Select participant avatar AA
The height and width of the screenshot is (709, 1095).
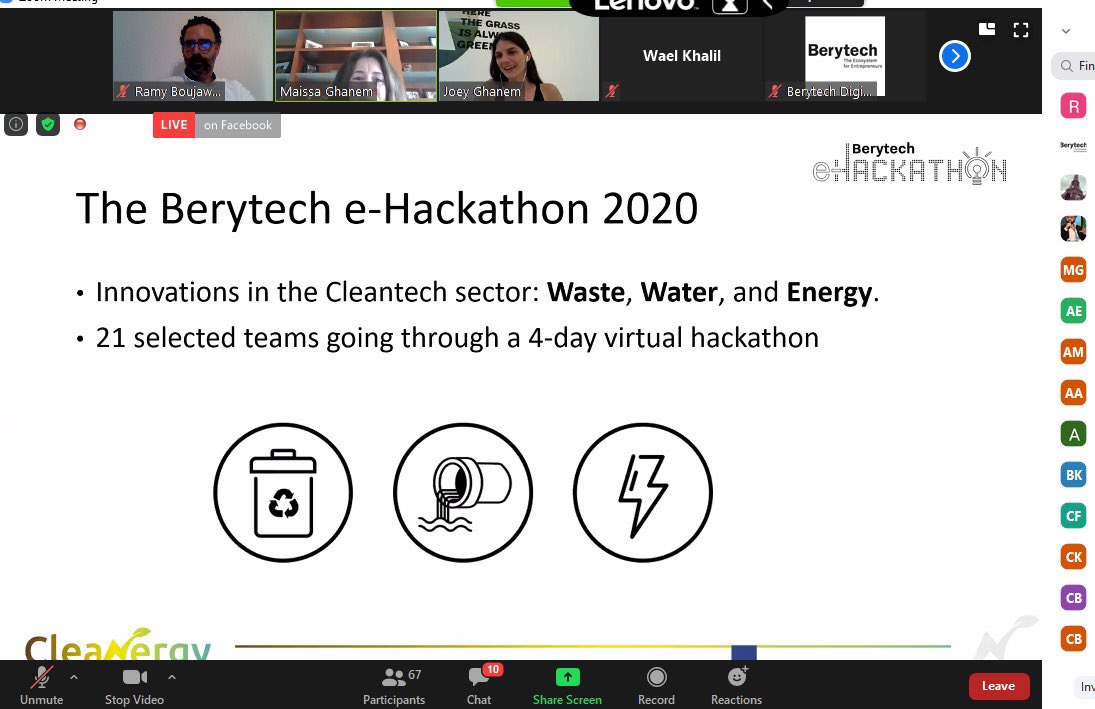pos(1073,393)
